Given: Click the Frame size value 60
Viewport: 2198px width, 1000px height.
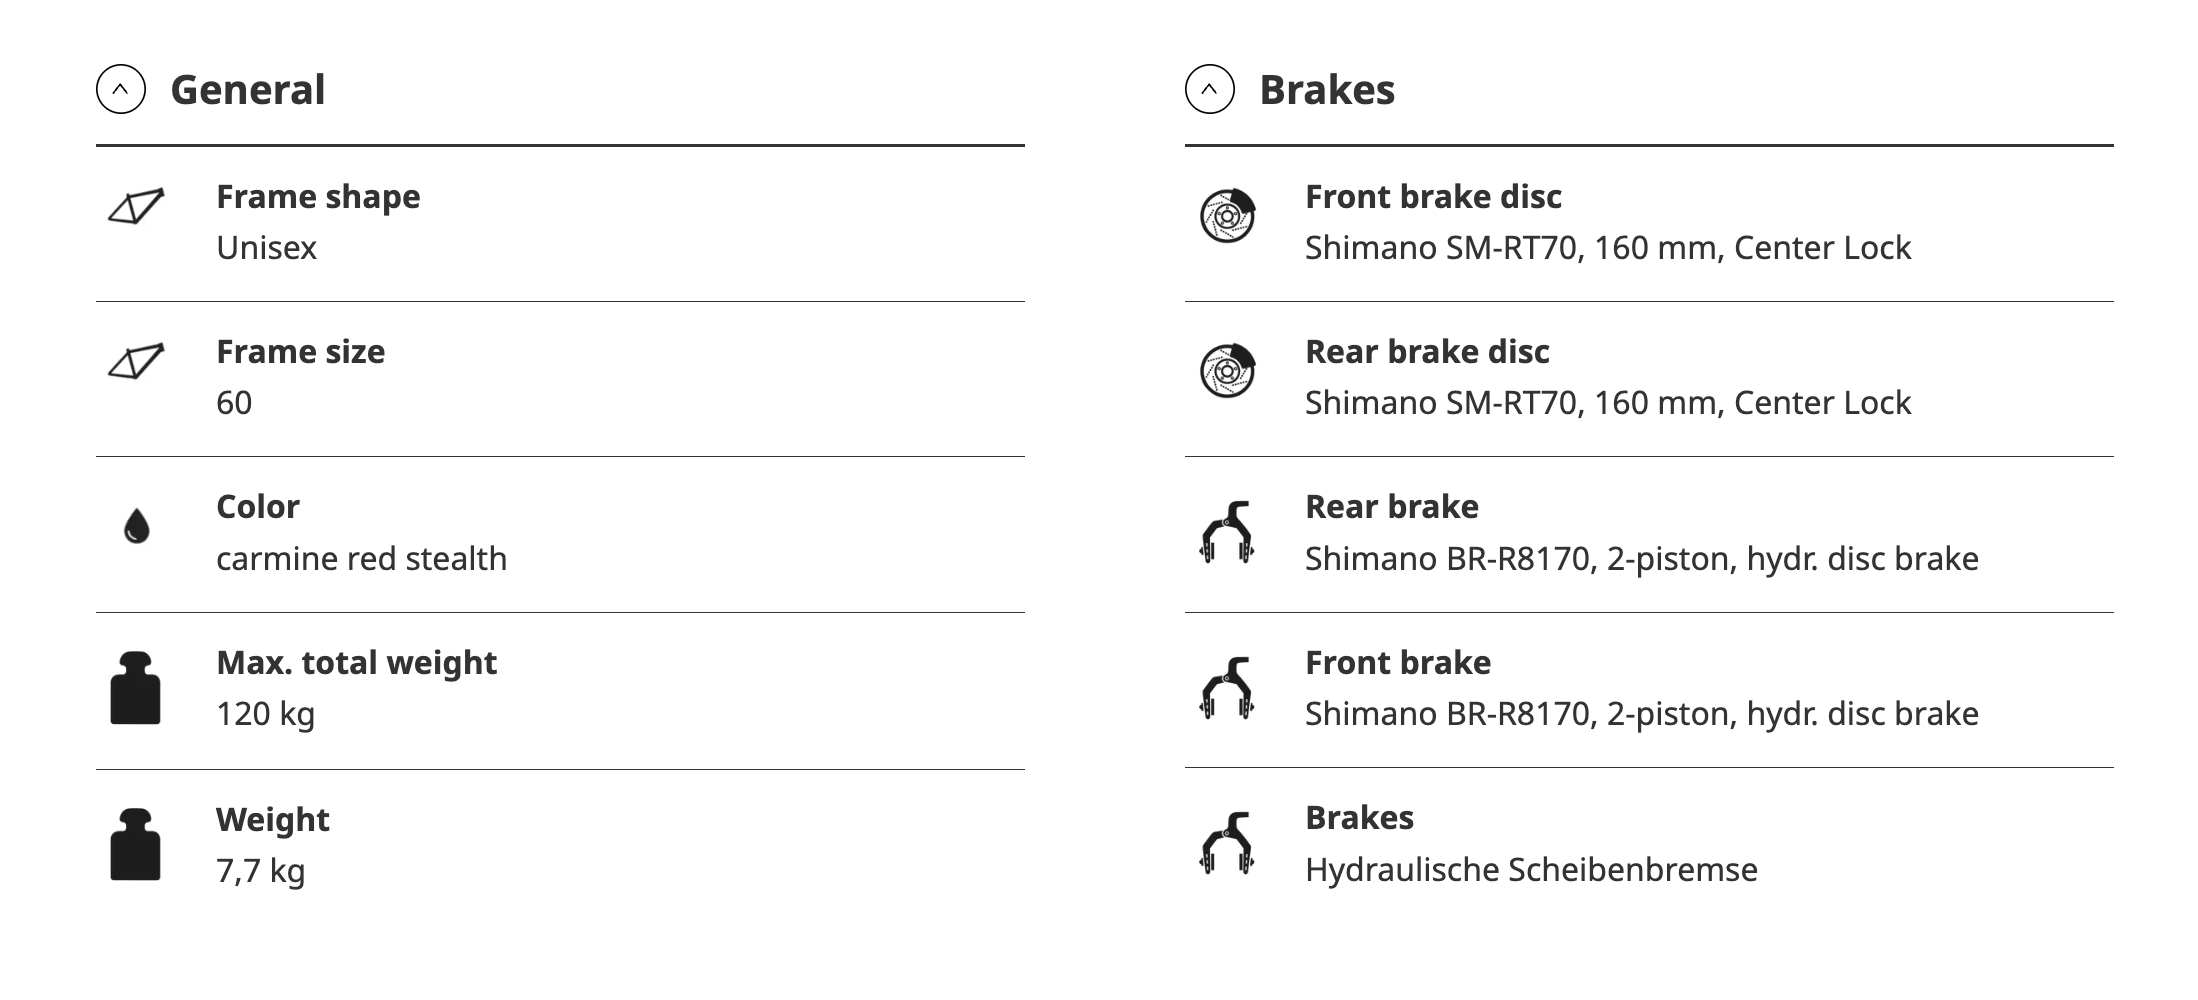Looking at the screenshot, I should coord(234,403).
